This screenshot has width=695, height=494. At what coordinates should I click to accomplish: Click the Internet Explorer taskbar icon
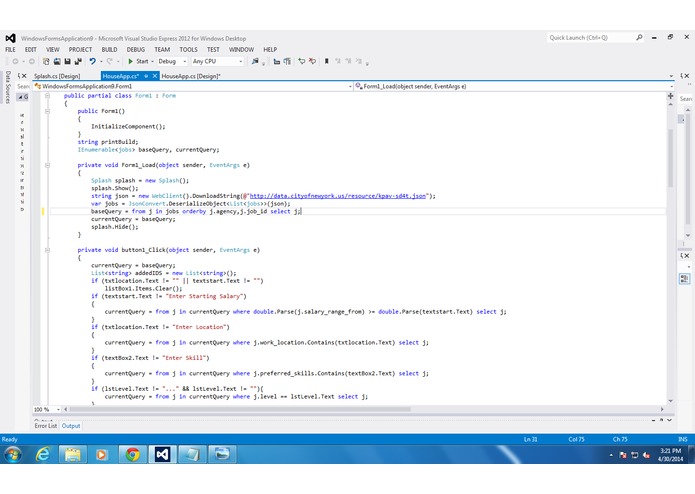[x=43, y=454]
